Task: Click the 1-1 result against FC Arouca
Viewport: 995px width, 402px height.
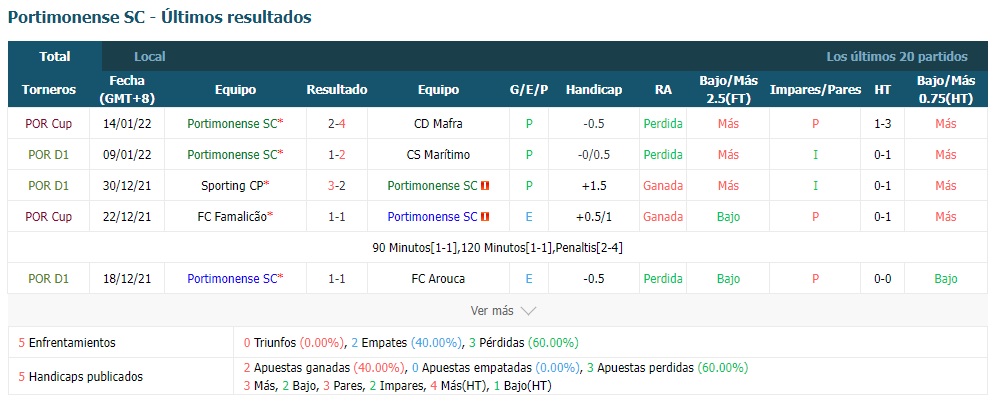Action: 337,278
